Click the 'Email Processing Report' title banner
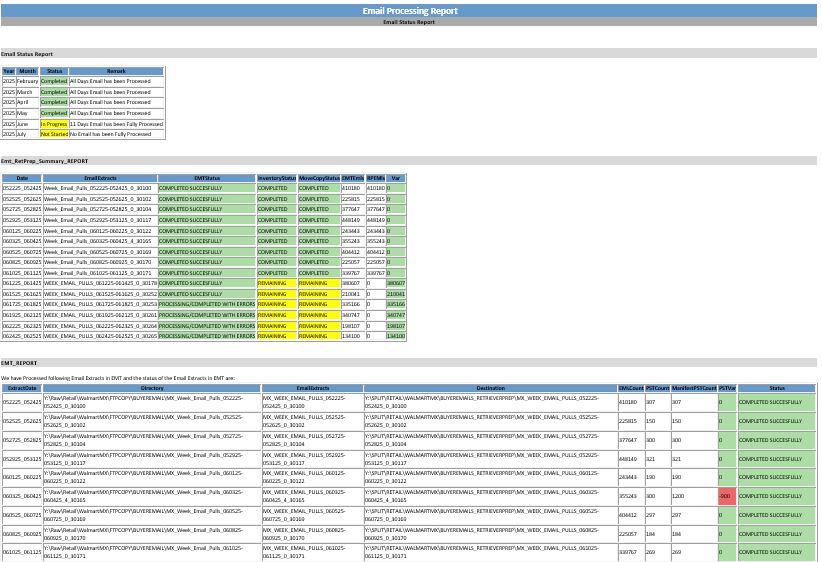Image resolution: width=822 pixels, height=562 pixels. 409,11
